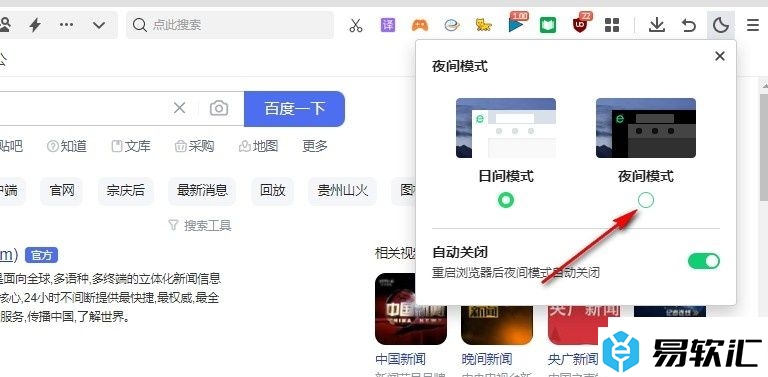The image size is (768, 377).
Task: Select the 日间模式 radio button
Action: click(x=506, y=200)
